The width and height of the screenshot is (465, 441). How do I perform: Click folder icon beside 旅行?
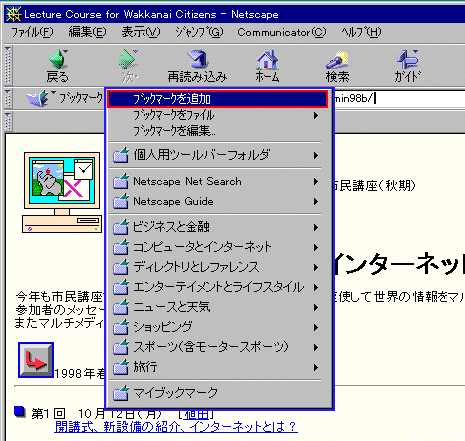coord(121,367)
